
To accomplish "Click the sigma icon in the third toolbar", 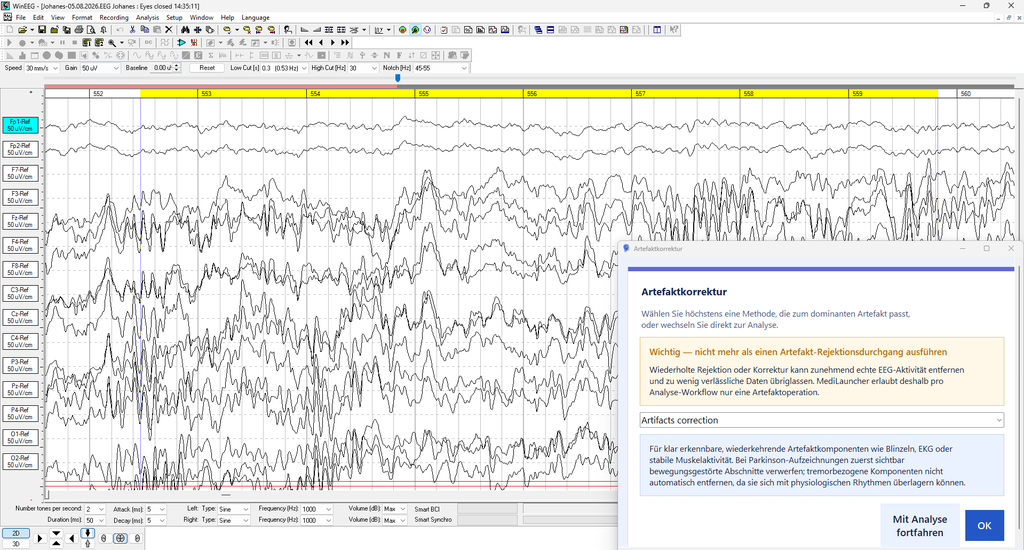I will click(x=211, y=56).
